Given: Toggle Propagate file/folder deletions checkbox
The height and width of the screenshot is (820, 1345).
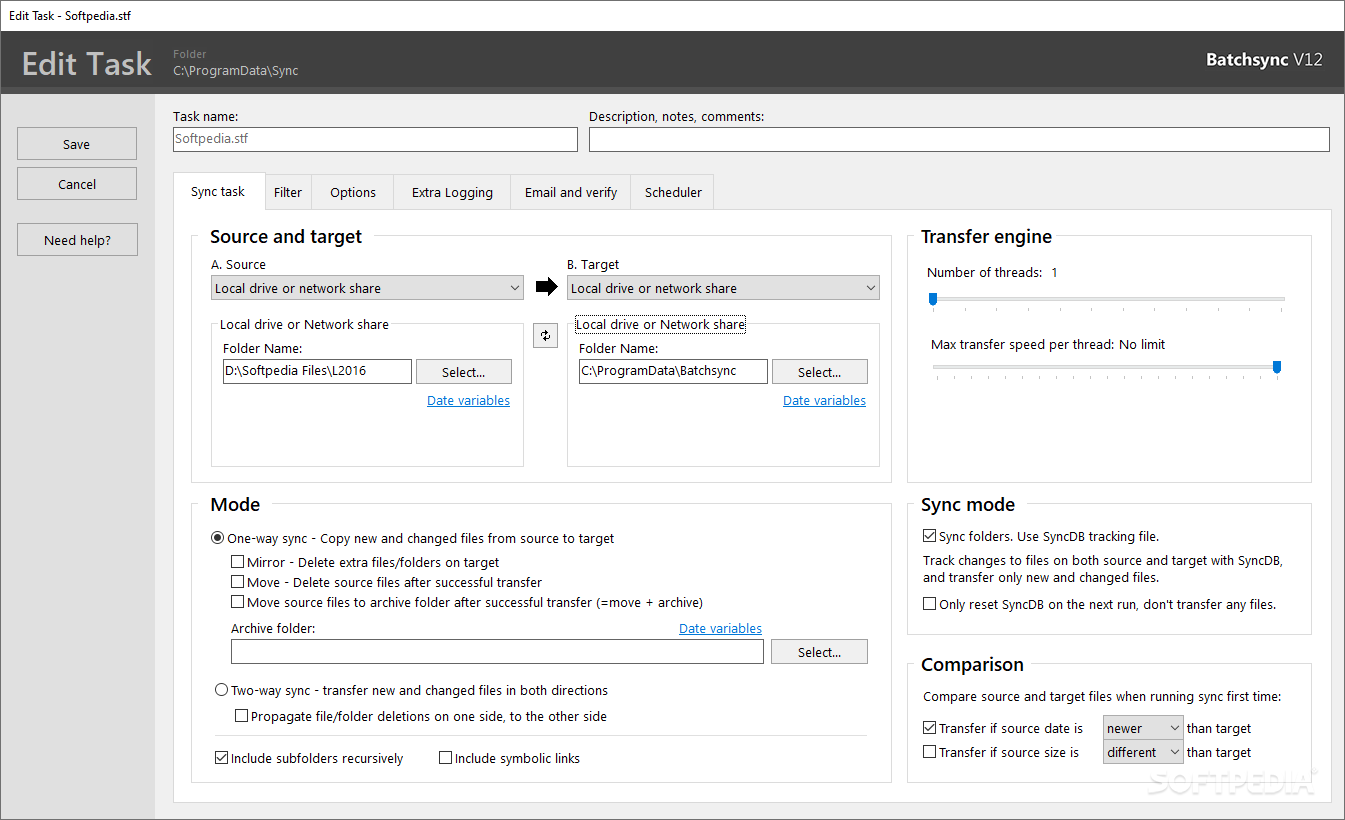Looking at the screenshot, I should coord(242,716).
